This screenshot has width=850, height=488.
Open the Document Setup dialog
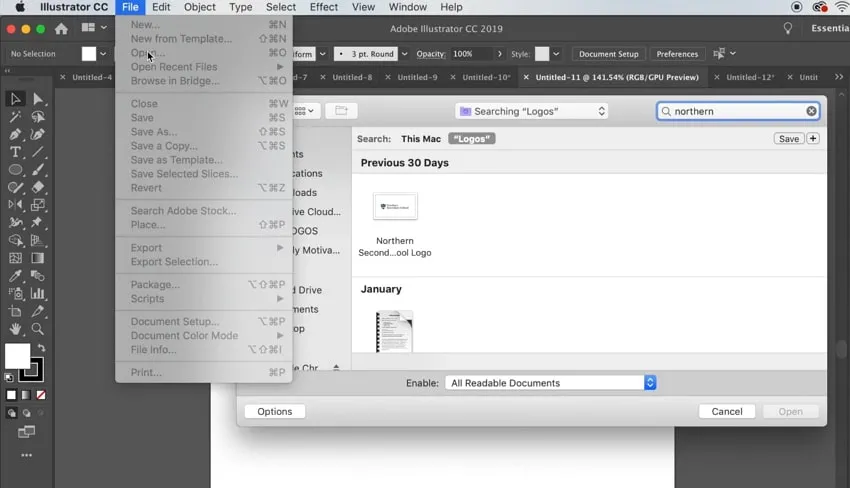tap(608, 54)
